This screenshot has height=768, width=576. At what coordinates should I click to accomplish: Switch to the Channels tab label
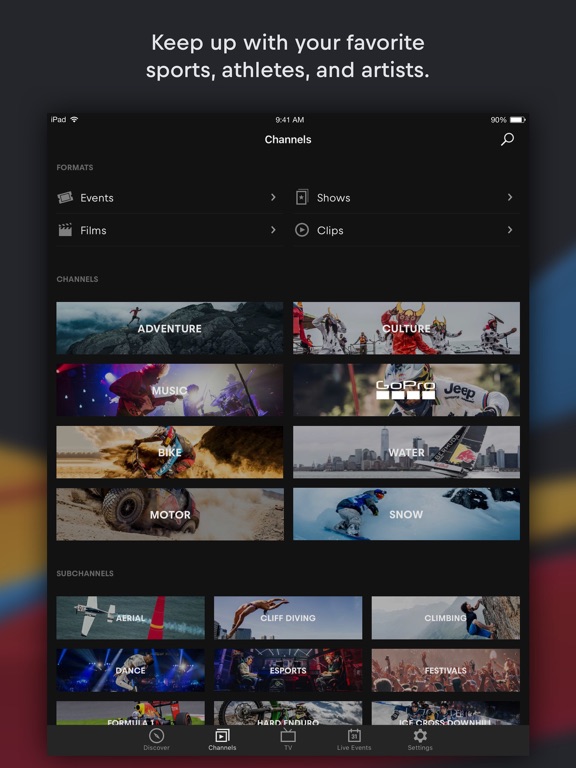pyautogui.click(x=222, y=747)
